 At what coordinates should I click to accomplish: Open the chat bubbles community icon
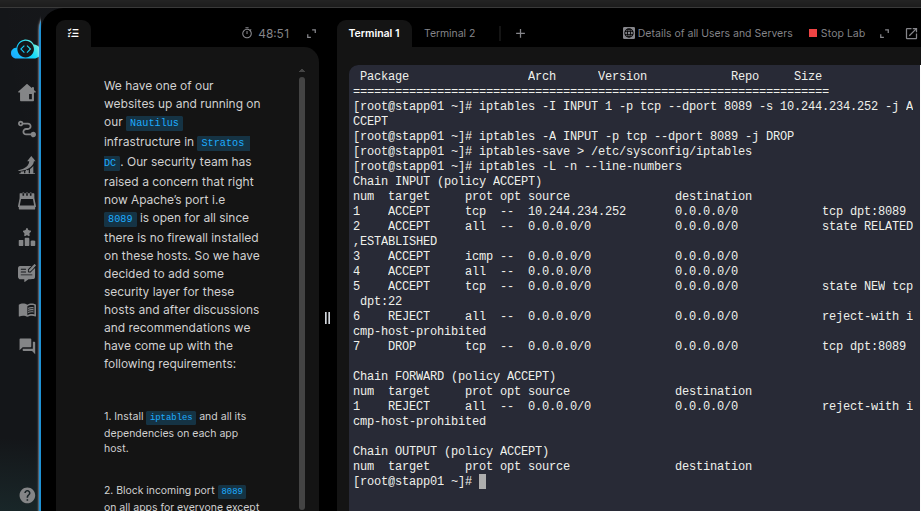pyautogui.click(x=27, y=345)
